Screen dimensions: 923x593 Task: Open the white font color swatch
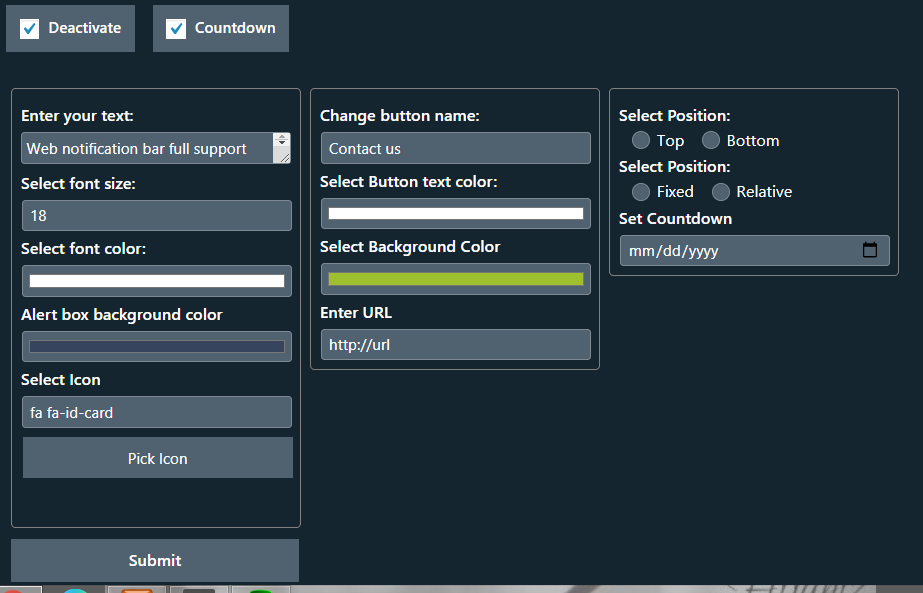(x=157, y=281)
